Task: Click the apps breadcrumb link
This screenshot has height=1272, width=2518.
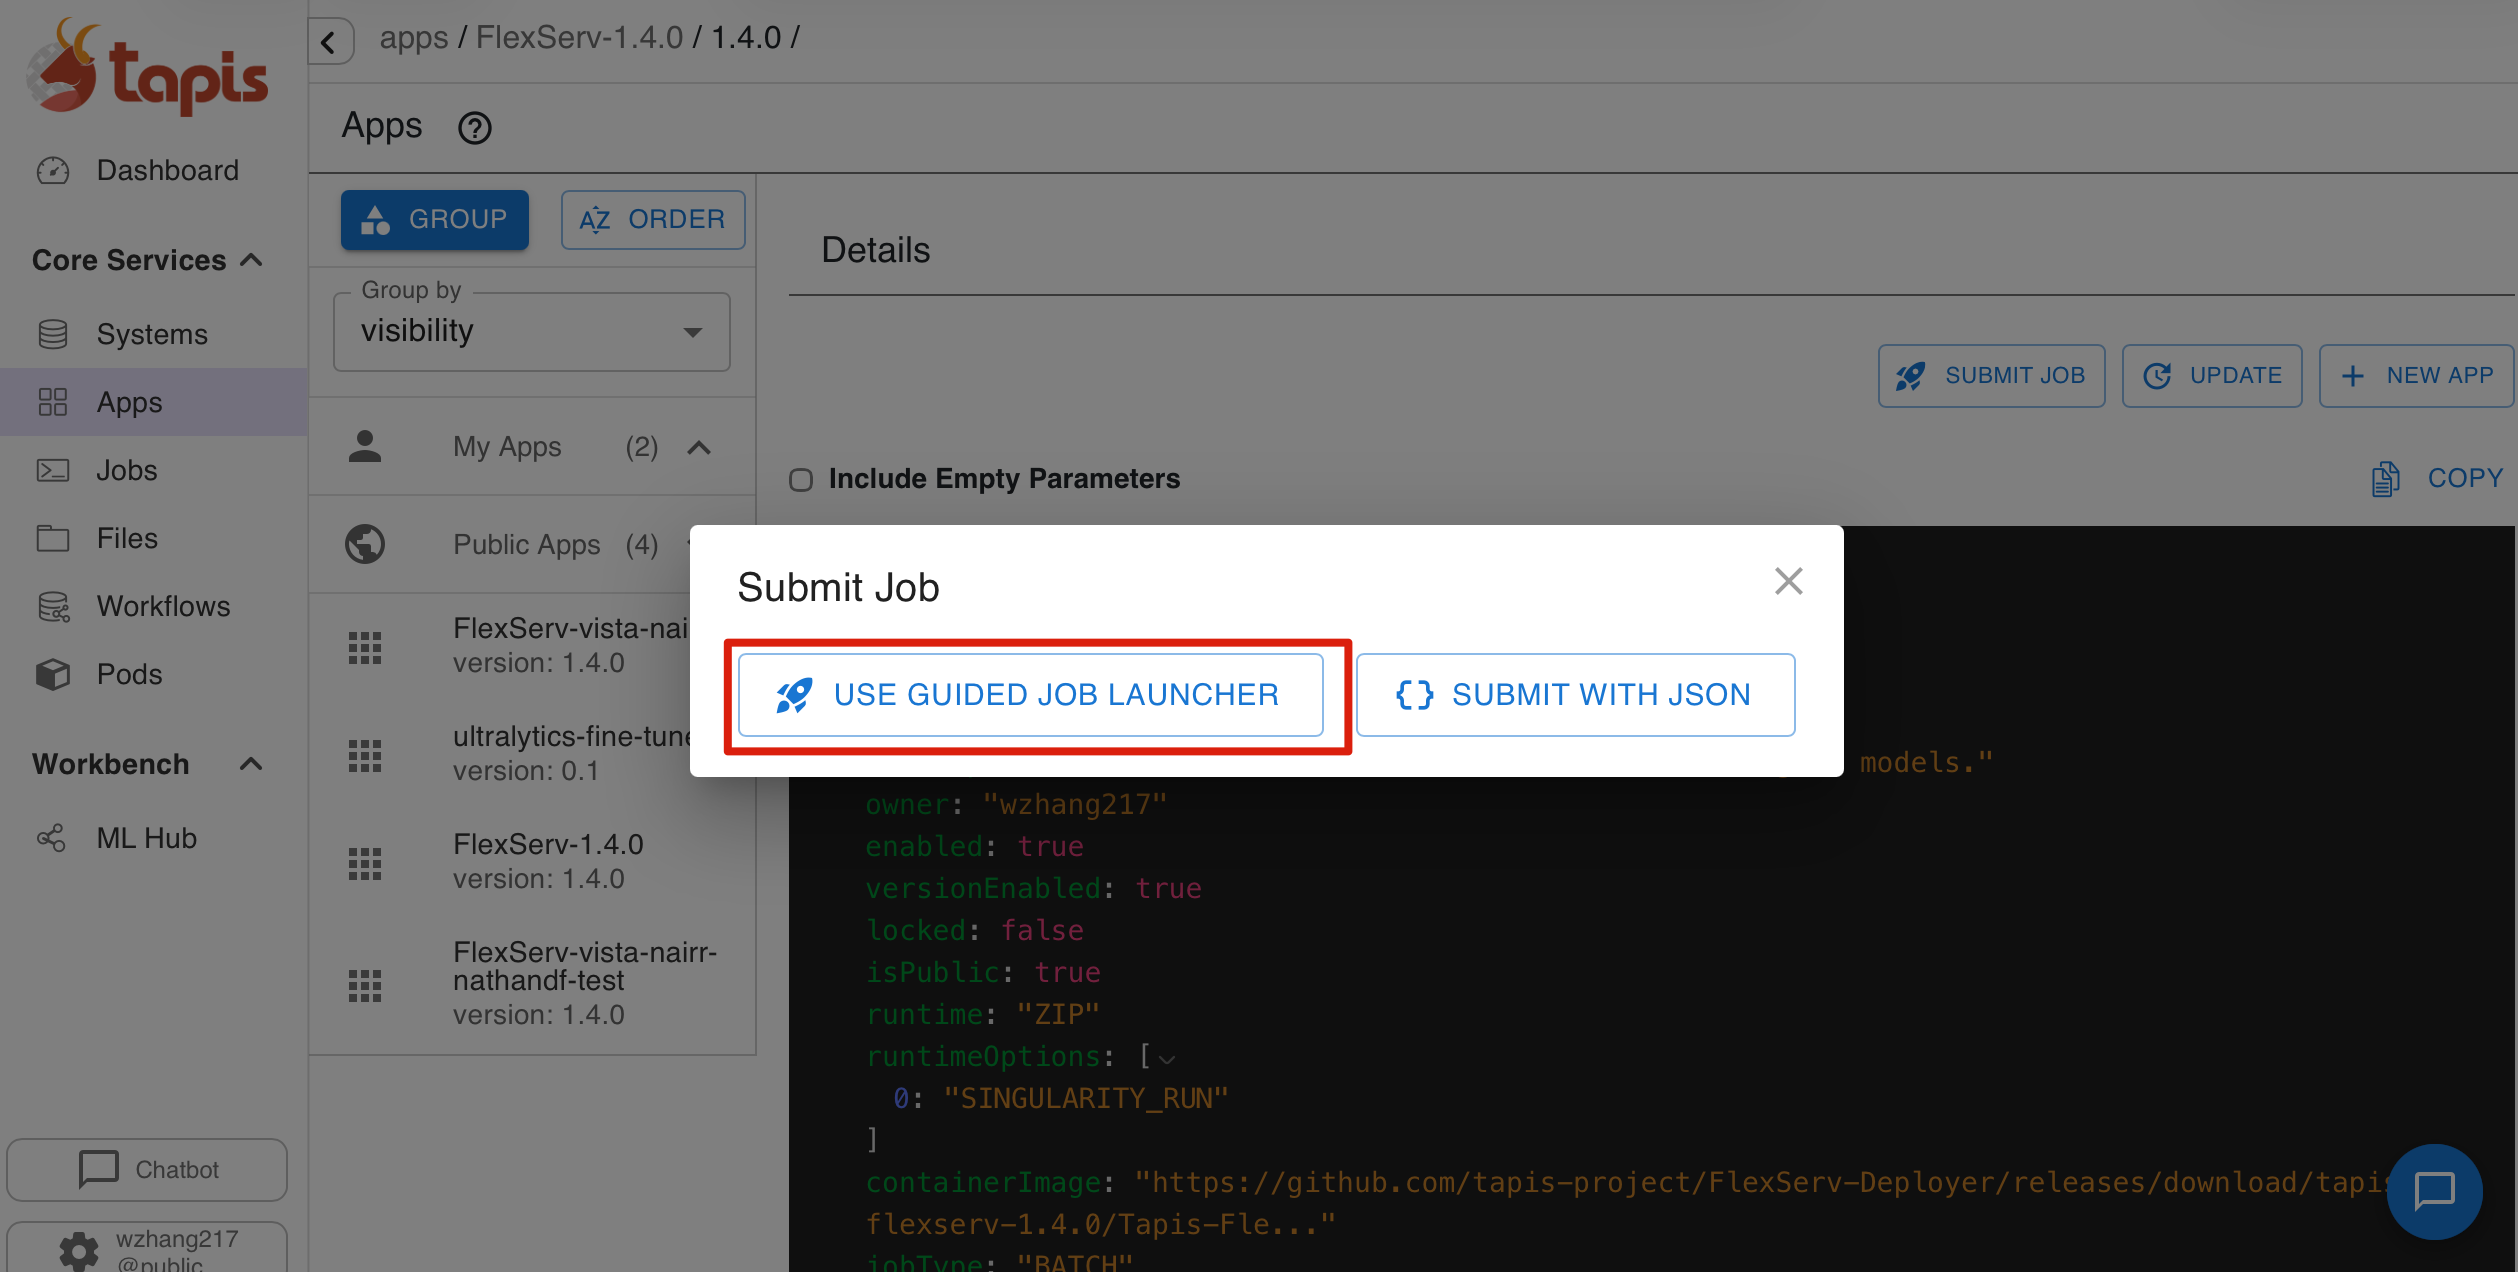Action: [x=414, y=38]
